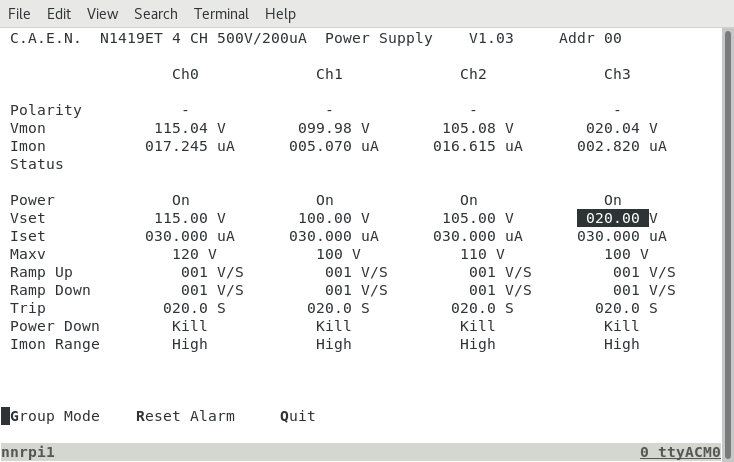Open the View menu
Image resolution: width=734 pixels, height=462 pixels.
(x=102, y=14)
